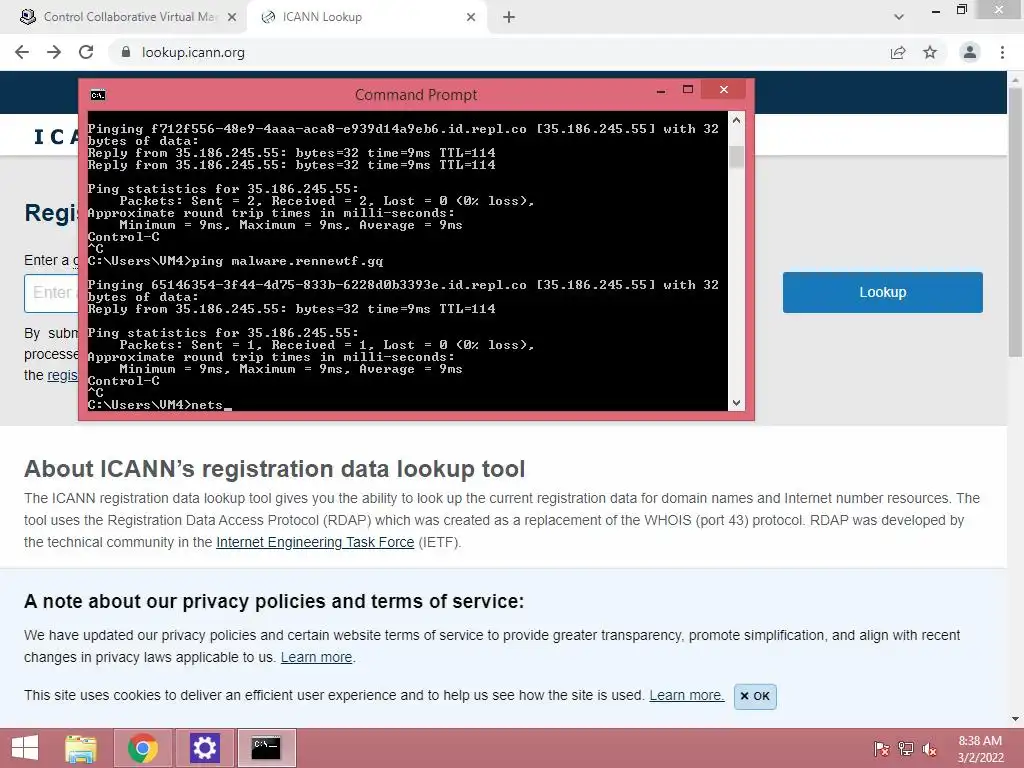The image size is (1024, 768).
Task: Reload the ICANN Lookup page
Action: (x=86, y=52)
